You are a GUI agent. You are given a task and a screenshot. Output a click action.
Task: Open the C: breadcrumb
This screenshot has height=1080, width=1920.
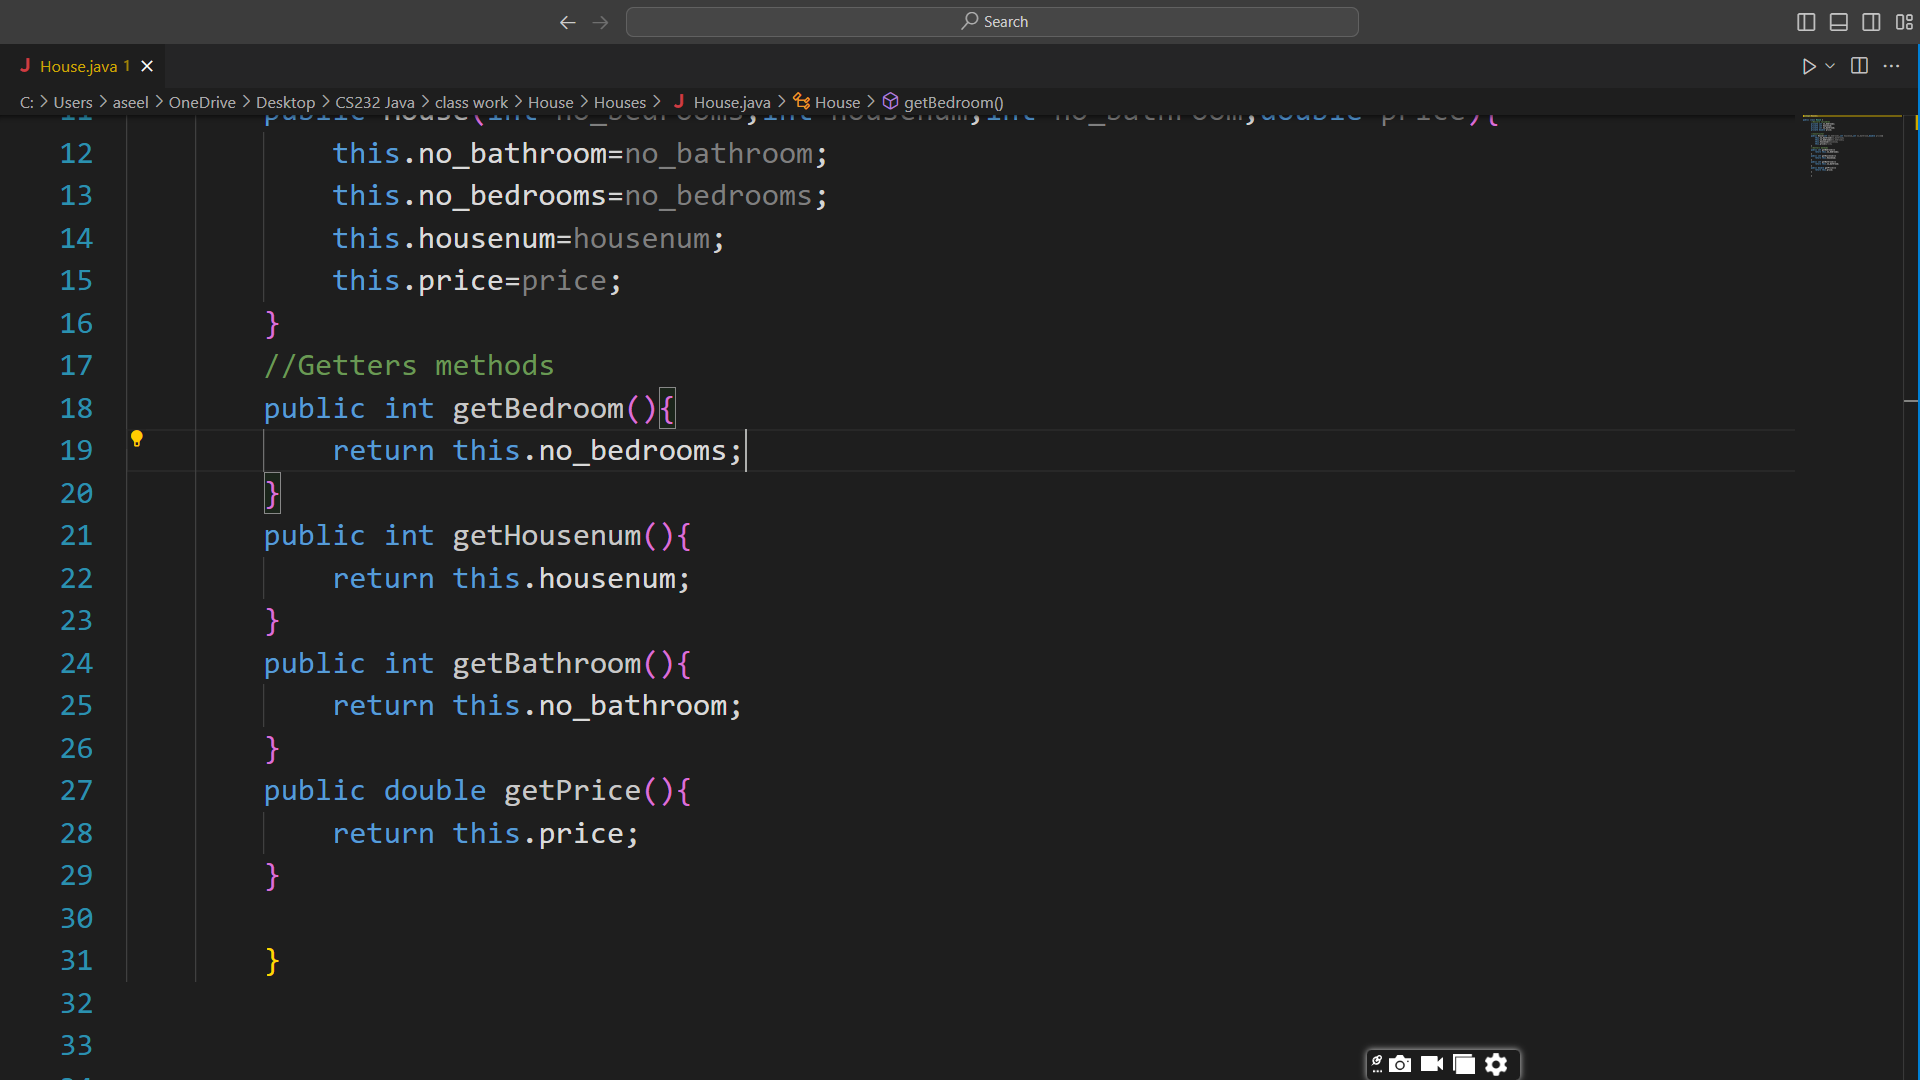click(27, 102)
